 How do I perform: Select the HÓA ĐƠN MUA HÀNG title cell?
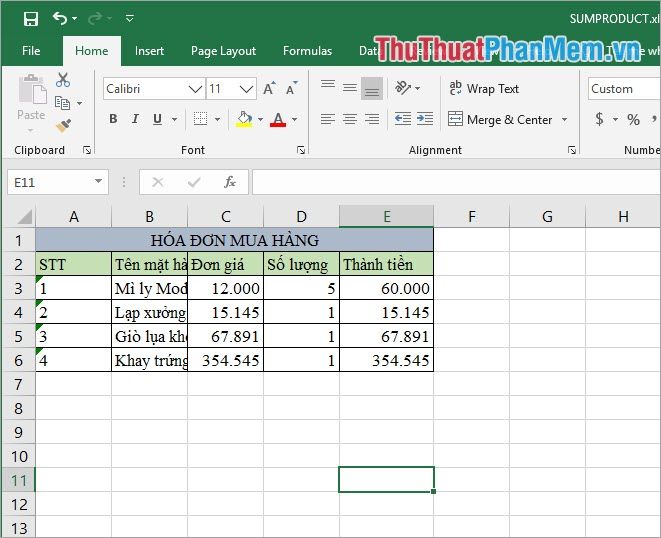click(234, 240)
